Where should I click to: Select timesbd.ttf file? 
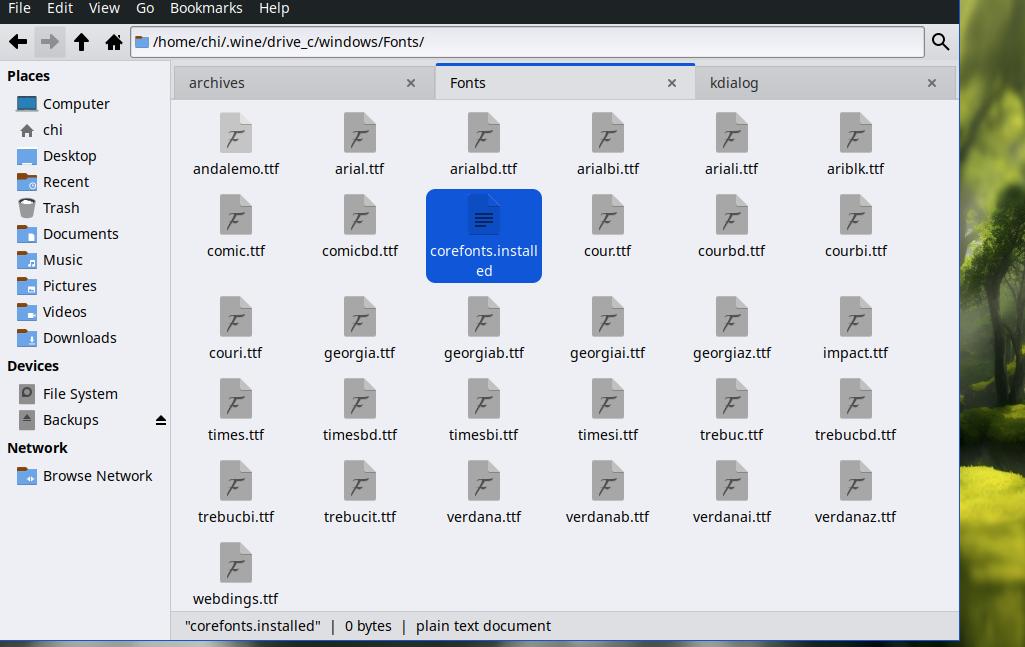click(x=360, y=411)
